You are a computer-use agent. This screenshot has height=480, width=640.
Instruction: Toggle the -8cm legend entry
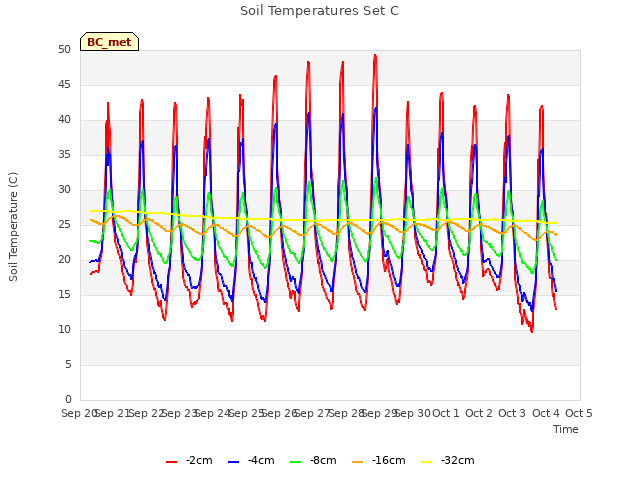(313, 461)
